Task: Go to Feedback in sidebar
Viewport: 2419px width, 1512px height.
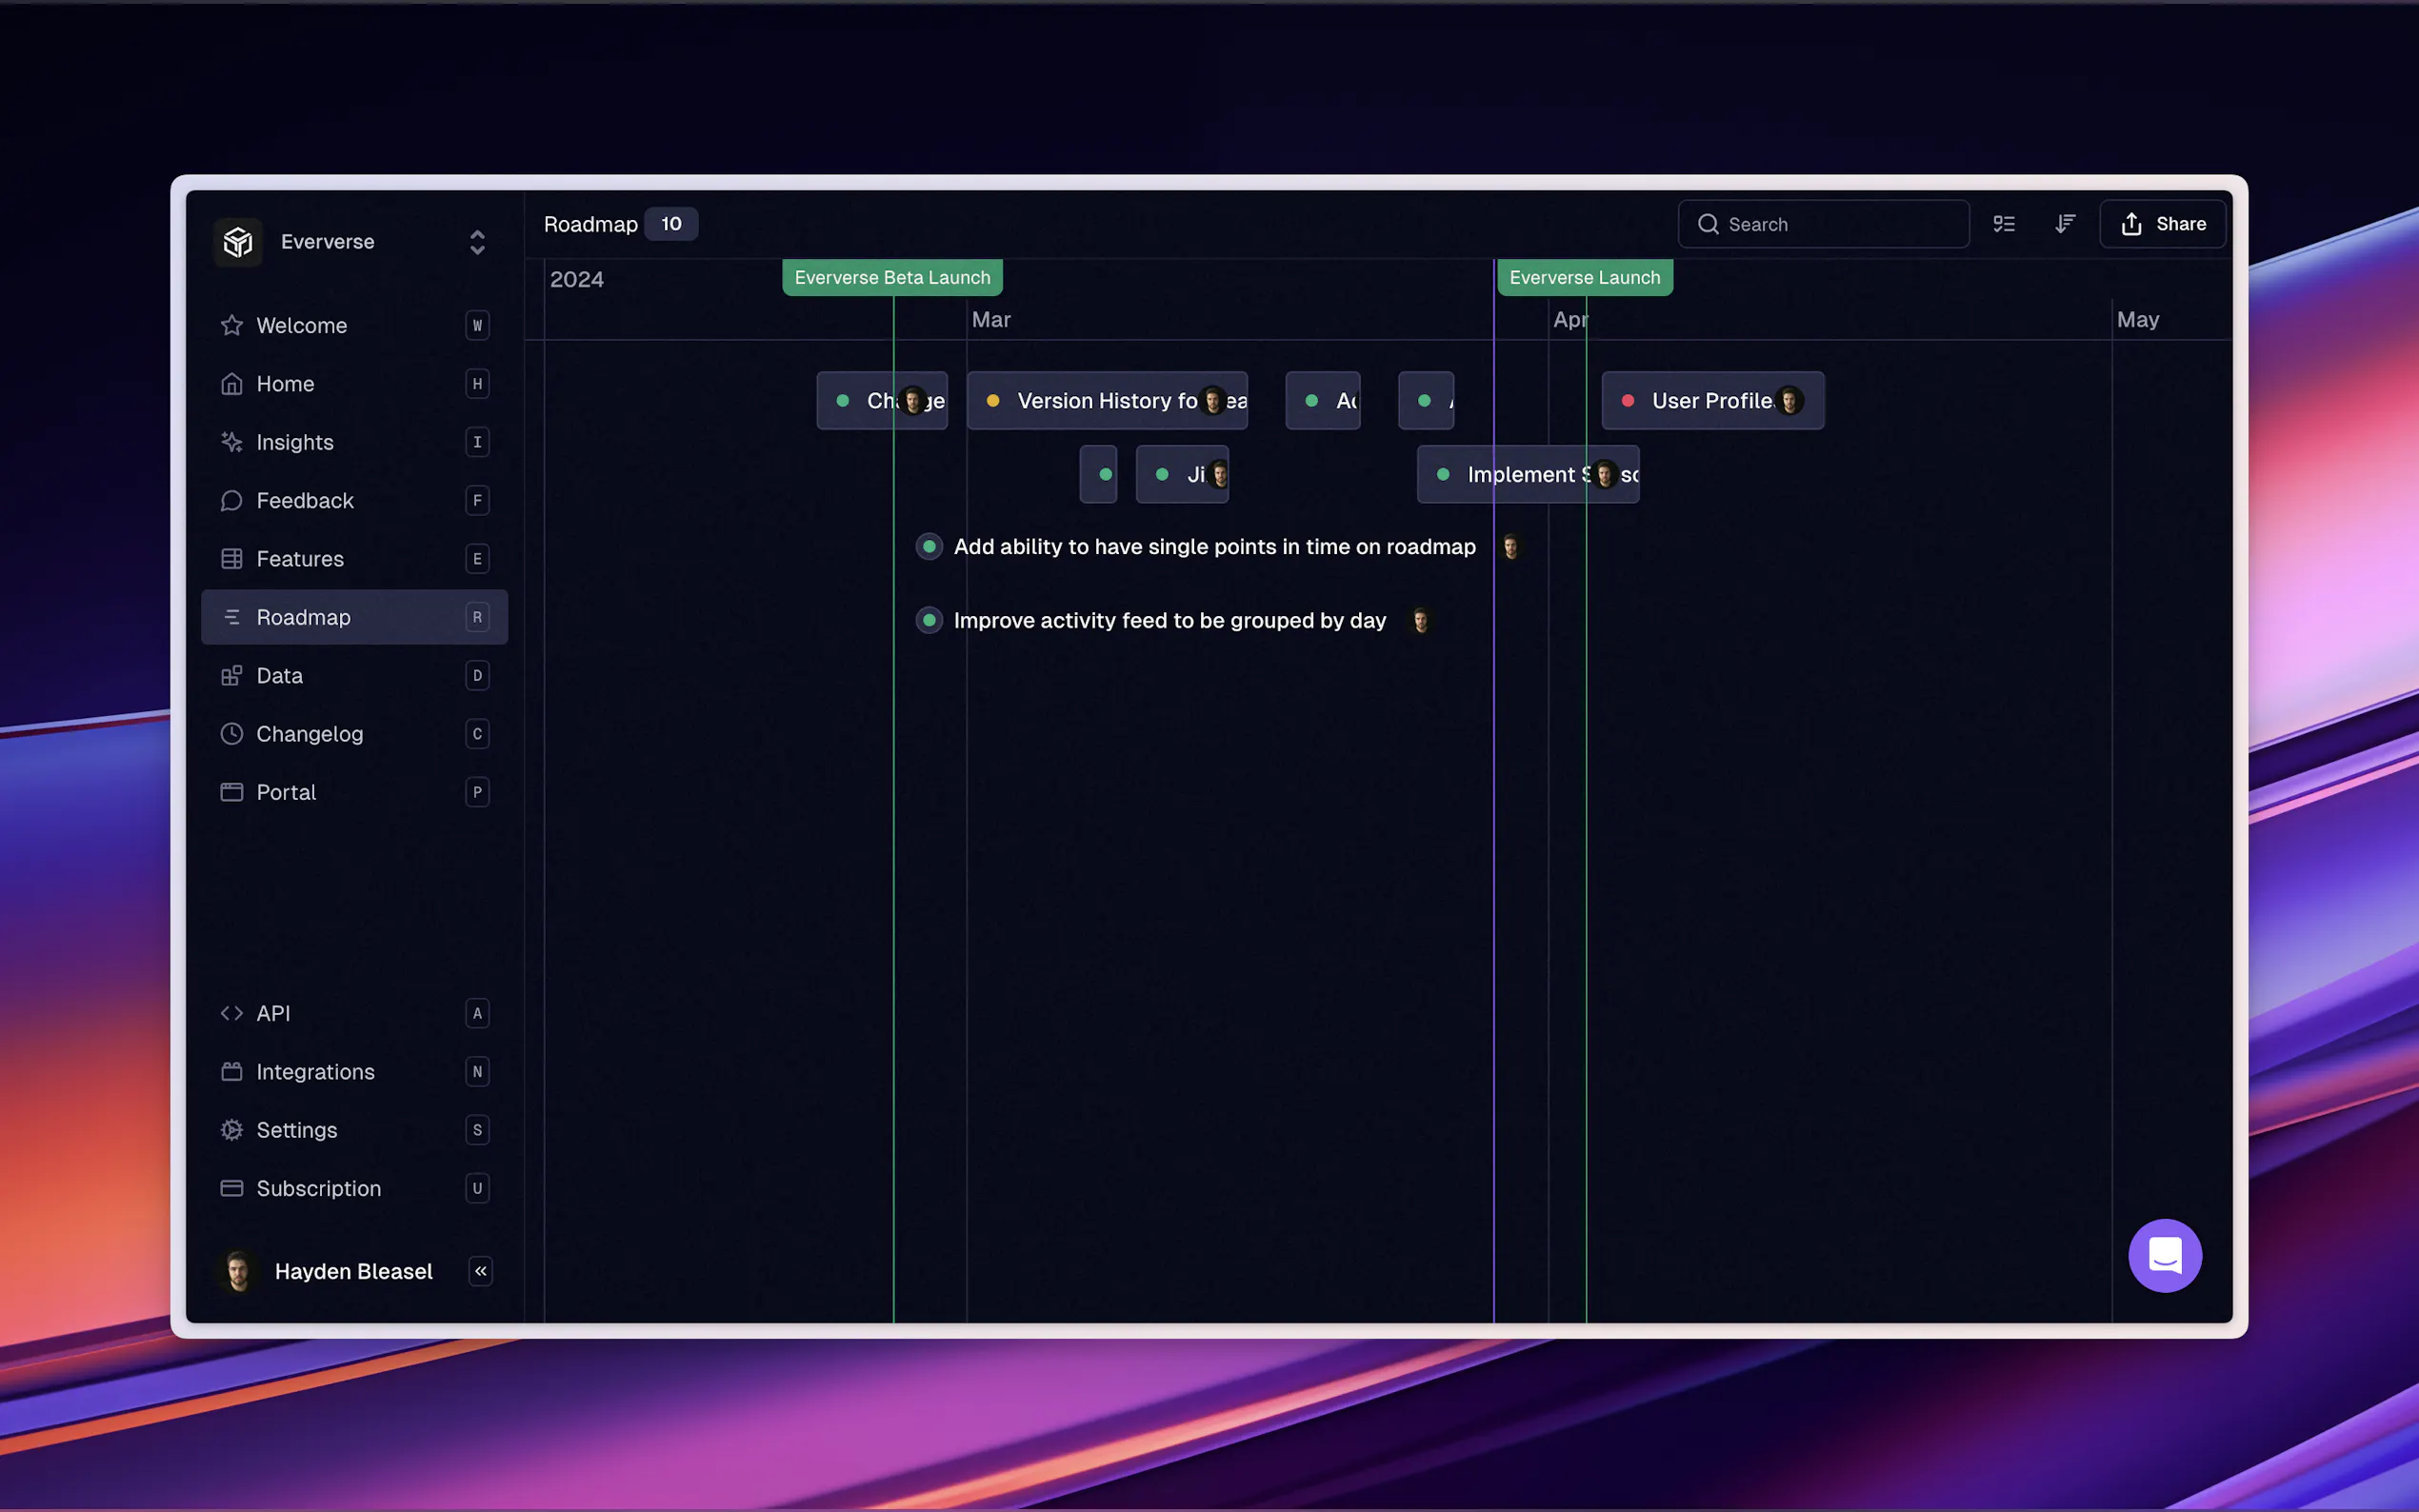Action: pyautogui.click(x=305, y=501)
